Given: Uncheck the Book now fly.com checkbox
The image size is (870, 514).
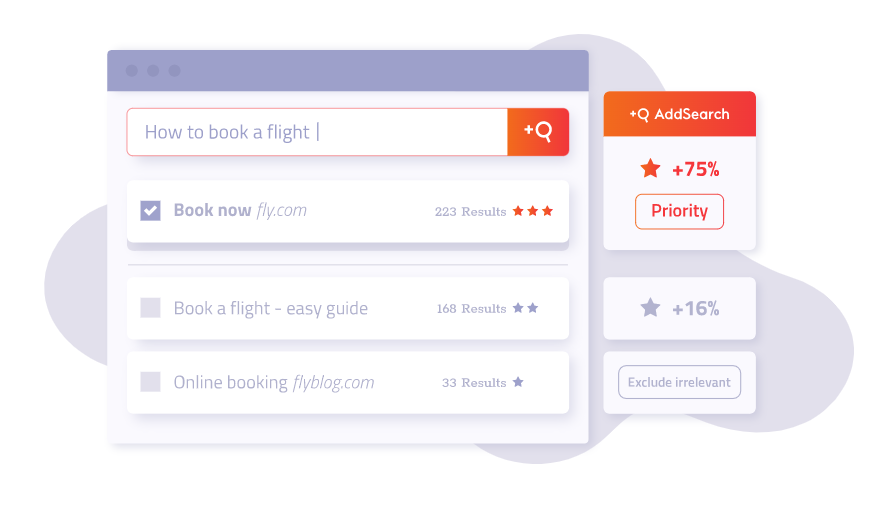Looking at the screenshot, I should (x=150, y=211).
